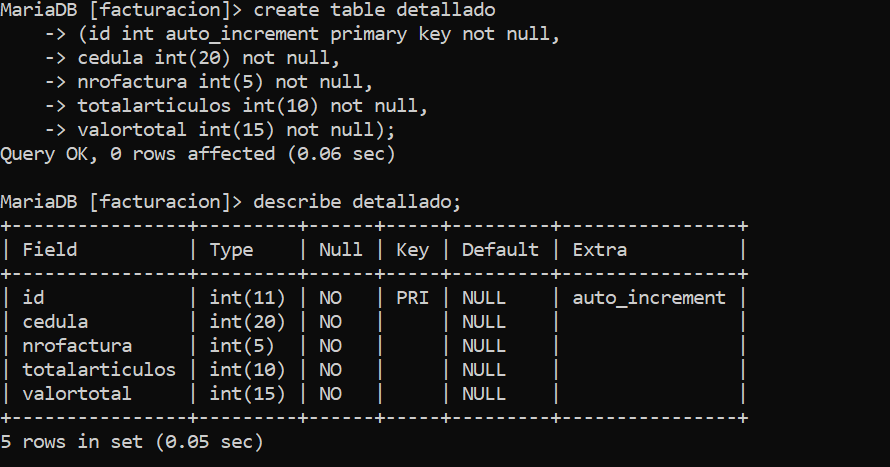
Task: Click the 'valortotal int(15) not null);' line
Action: pyautogui.click(x=236, y=130)
